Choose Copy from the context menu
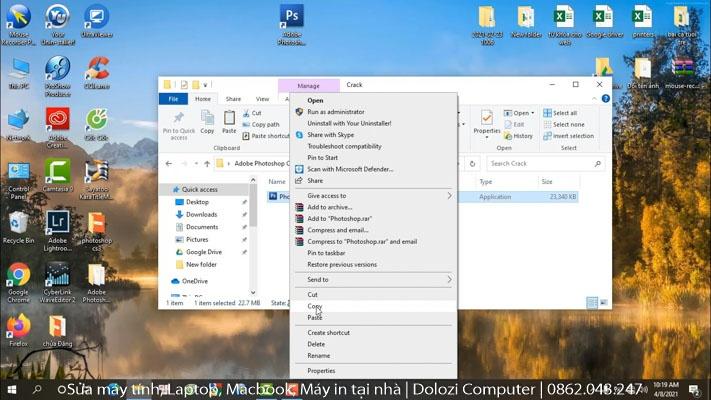711x400 pixels. pyautogui.click(x=315, y=307)
